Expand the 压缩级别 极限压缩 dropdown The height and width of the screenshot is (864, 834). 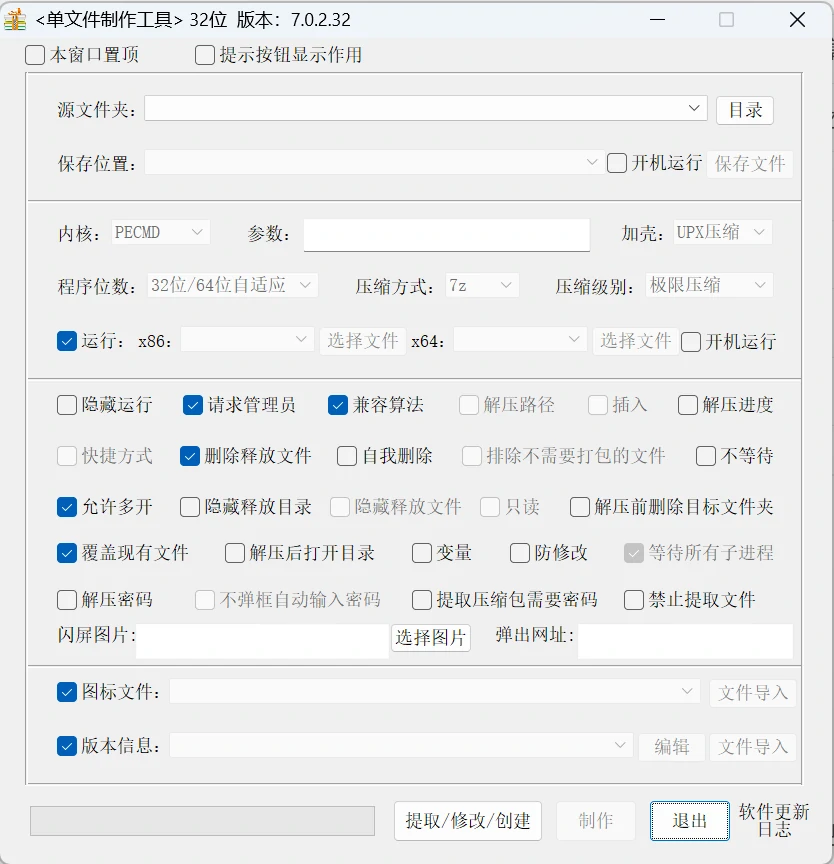click(709, 285)
